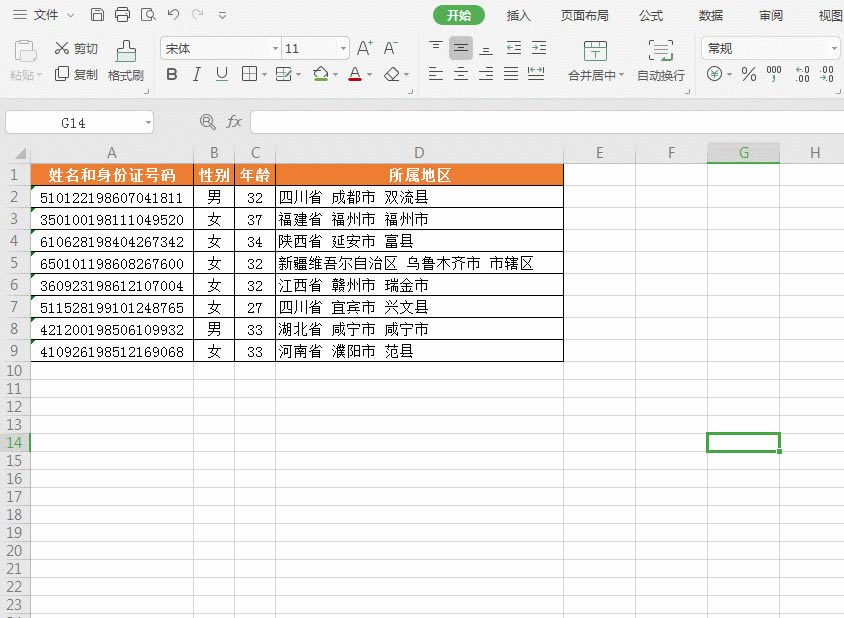Switch to the Page Layout (页面布局) tab

coord(585,16)
